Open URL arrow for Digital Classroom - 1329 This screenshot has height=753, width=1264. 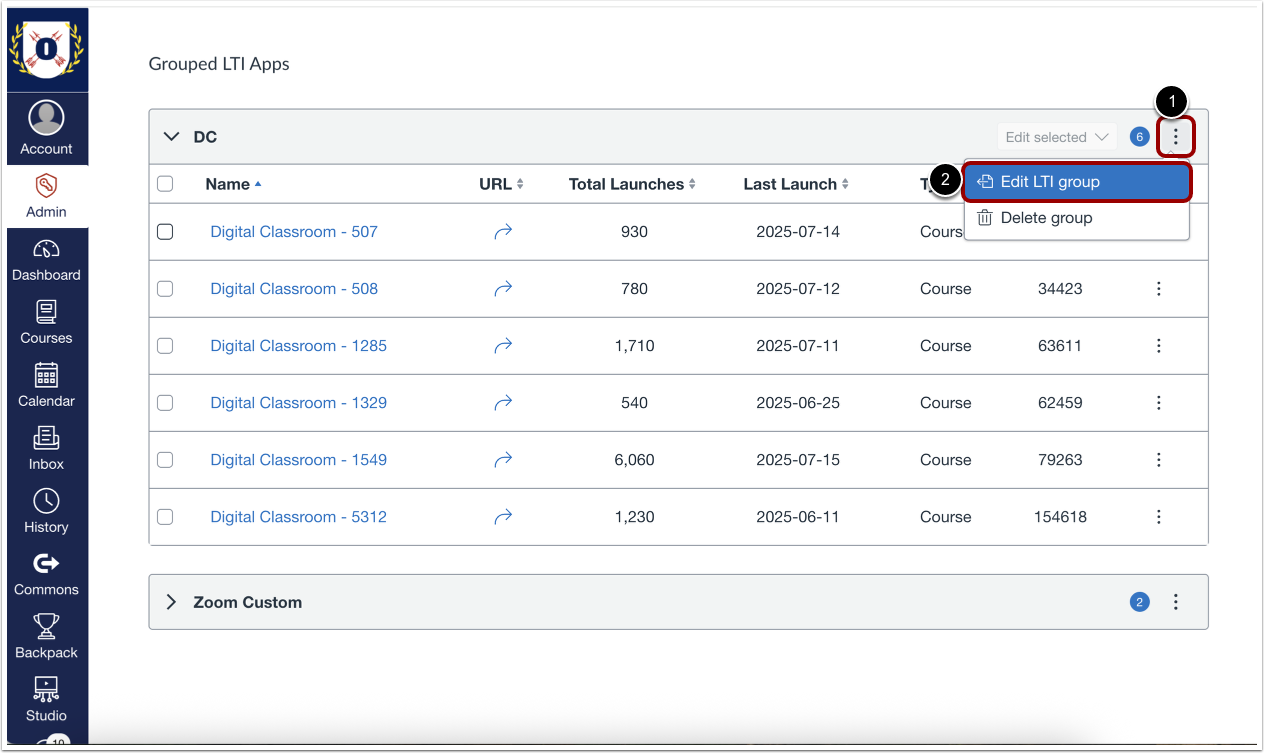(x=503, y=403)
